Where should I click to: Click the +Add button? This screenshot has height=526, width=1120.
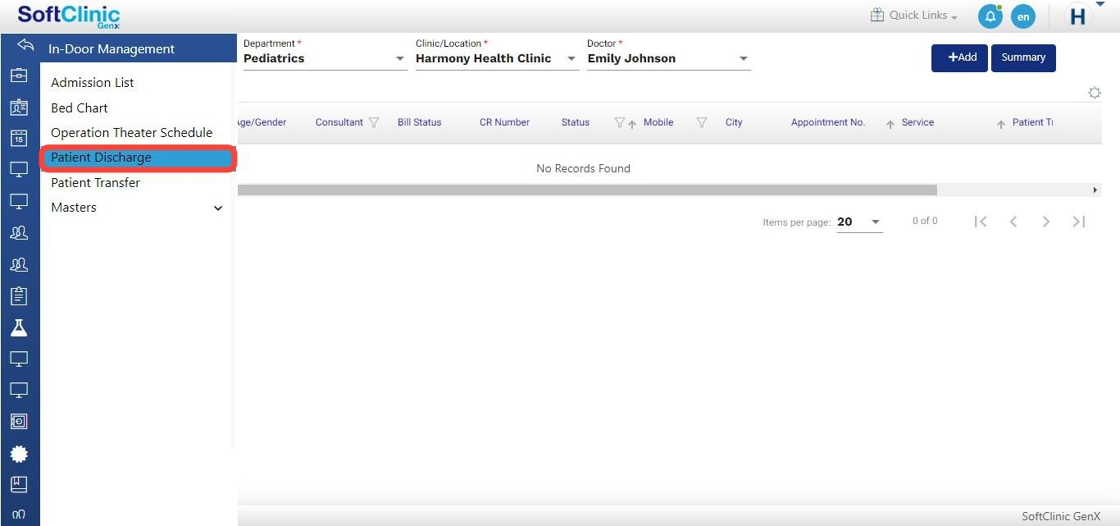coord(959,58)
